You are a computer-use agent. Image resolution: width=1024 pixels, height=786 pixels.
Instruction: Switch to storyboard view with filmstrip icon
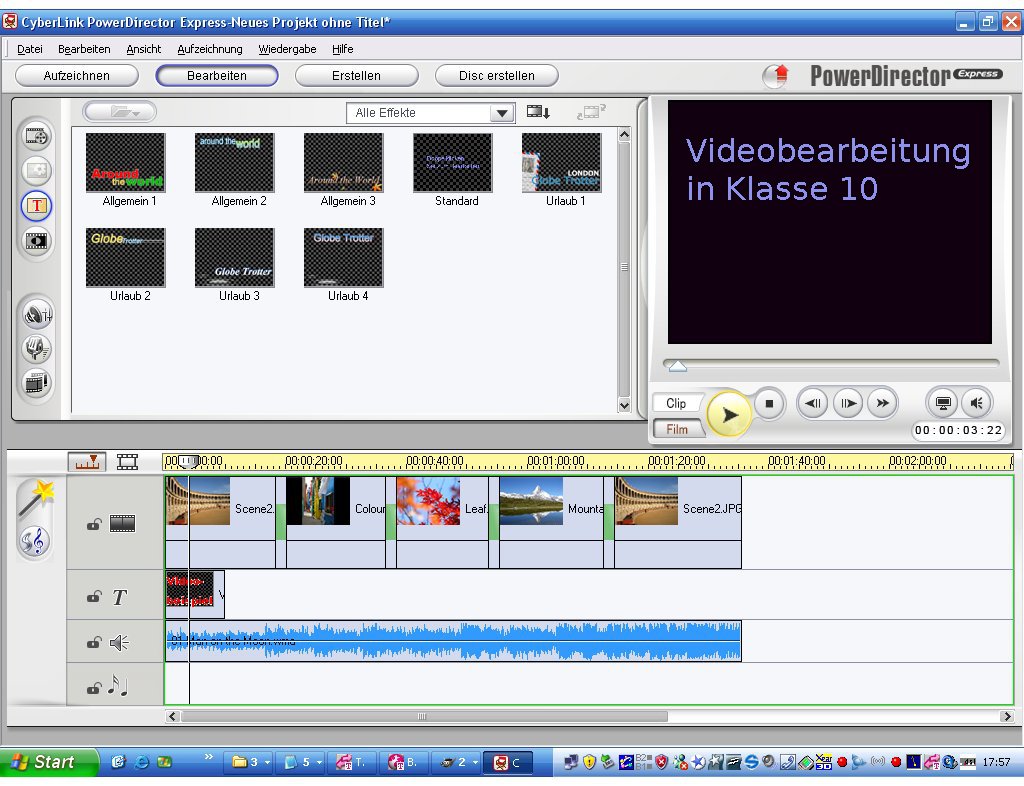[127, 462]
